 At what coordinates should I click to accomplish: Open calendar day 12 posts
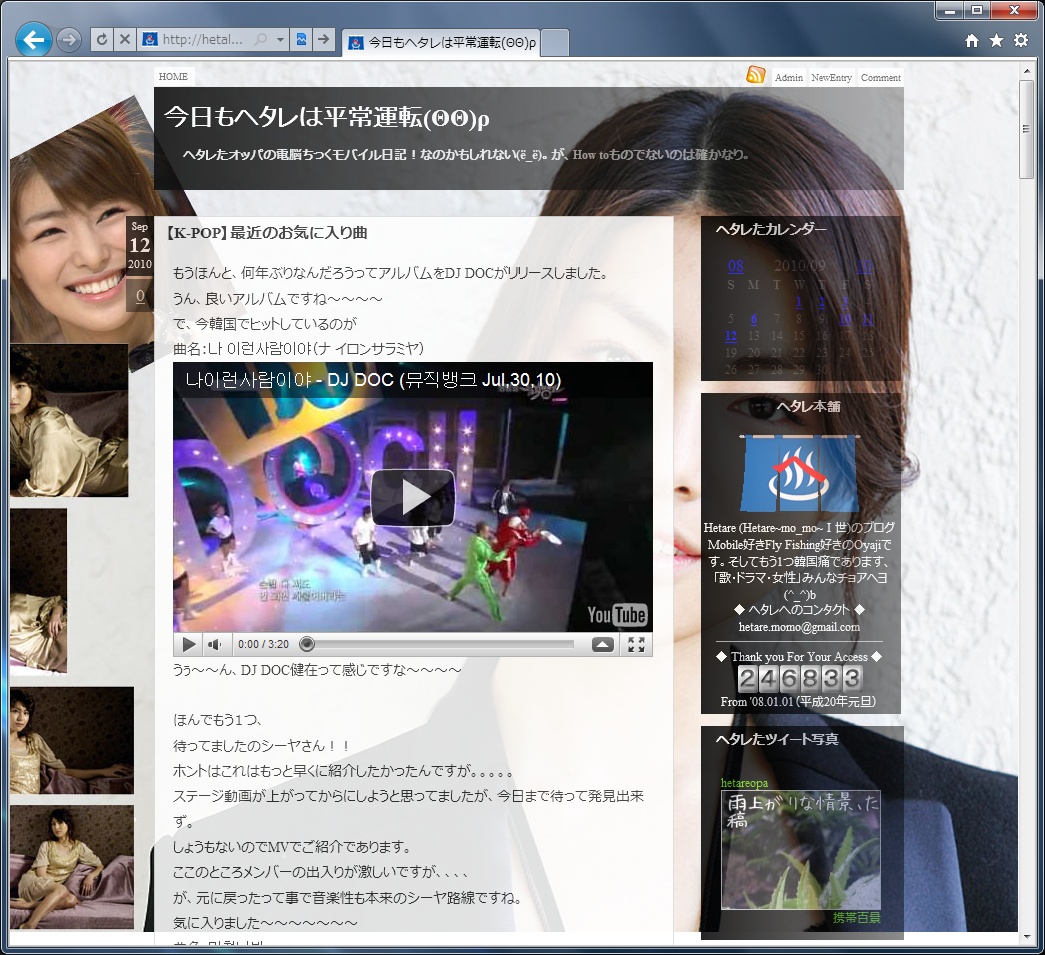click(730, 335)
